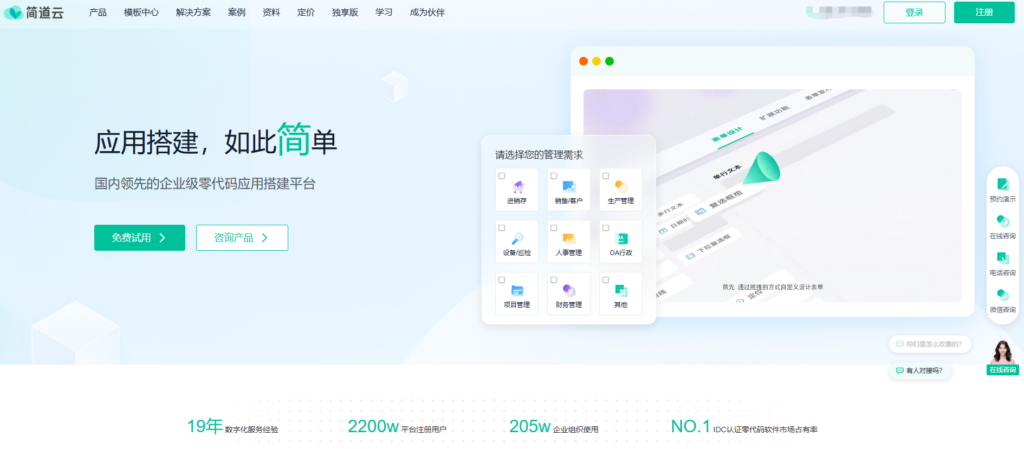The width and height of the screenshot is (1024, 449).
Task: Click the customer service avatar photo
Action: [x=1002, y=352]
